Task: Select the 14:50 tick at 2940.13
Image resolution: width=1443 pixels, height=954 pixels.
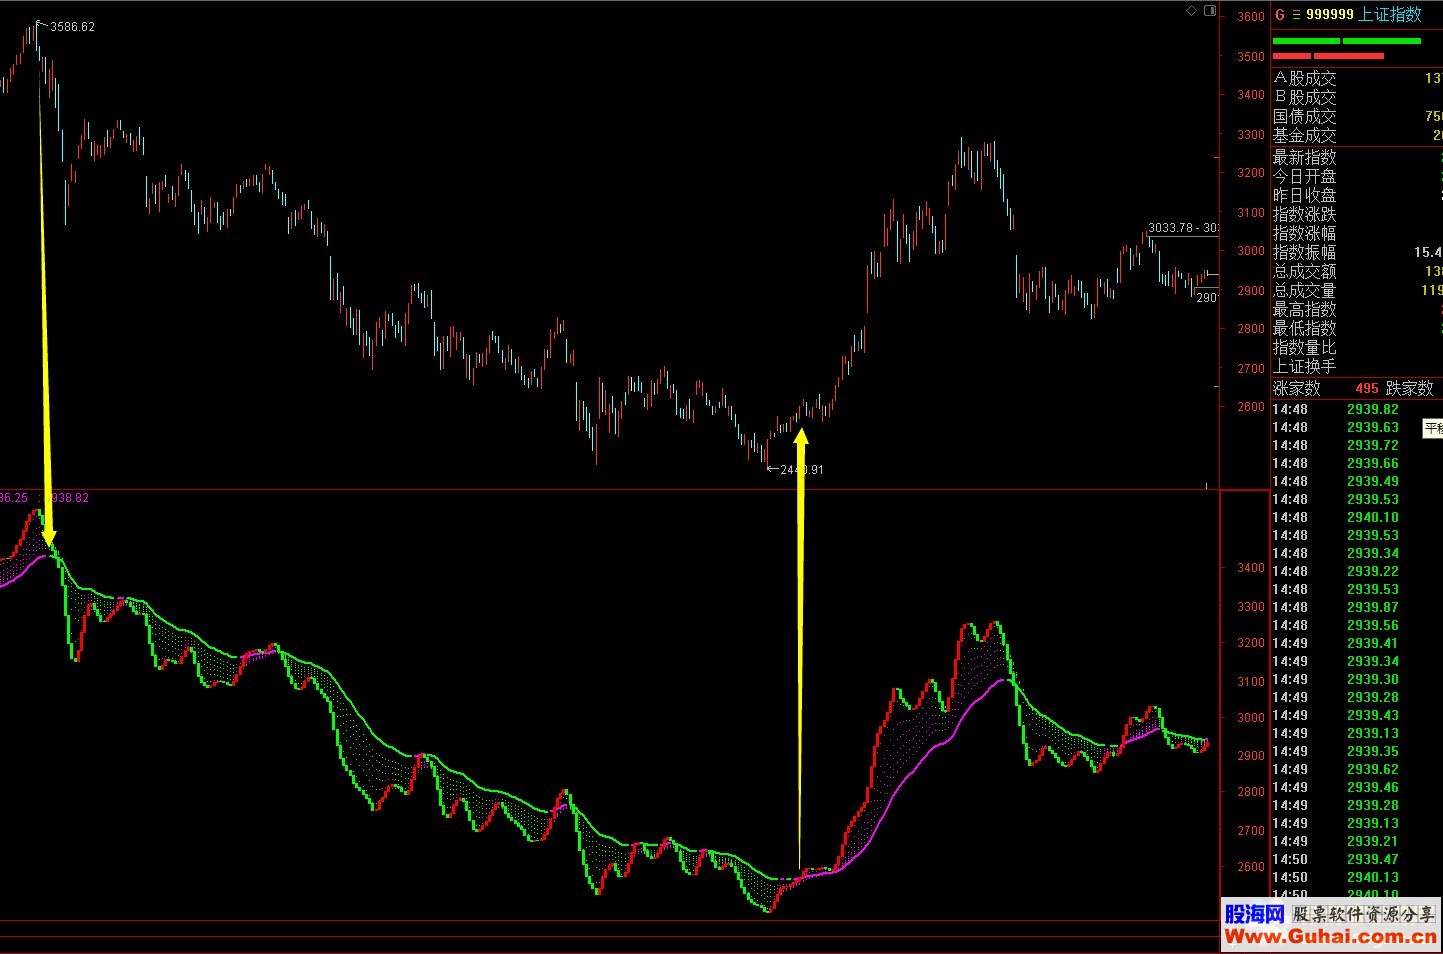Action: (x=1357, y=877)
